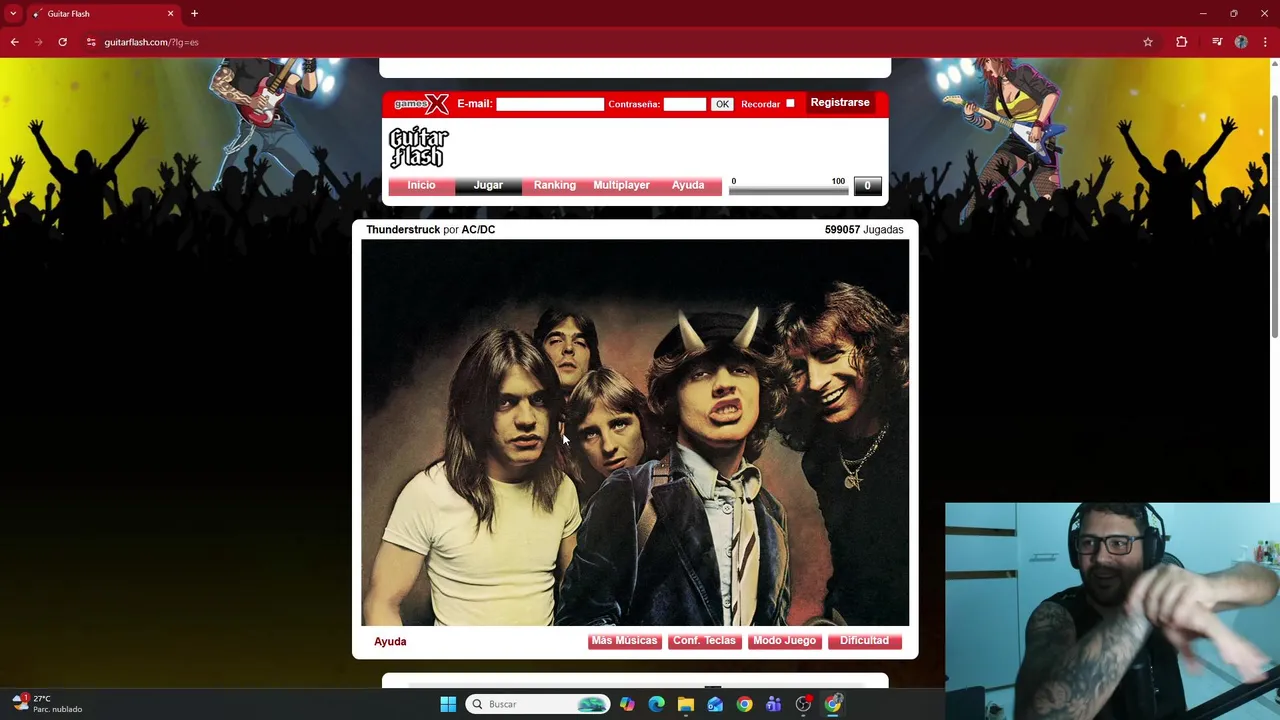Open a new browser tab
The width and height of the screenshot is (1280, 720).
coord(194,14)
